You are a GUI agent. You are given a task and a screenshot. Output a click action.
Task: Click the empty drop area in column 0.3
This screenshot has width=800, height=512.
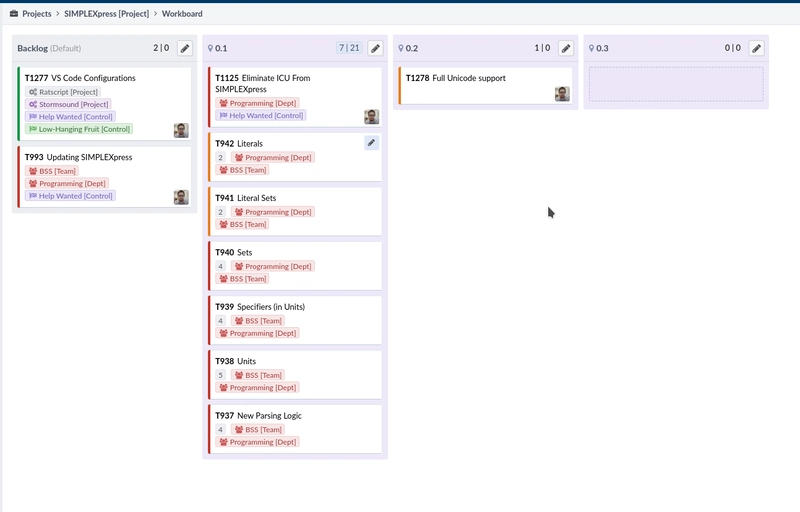pos(676,84)
